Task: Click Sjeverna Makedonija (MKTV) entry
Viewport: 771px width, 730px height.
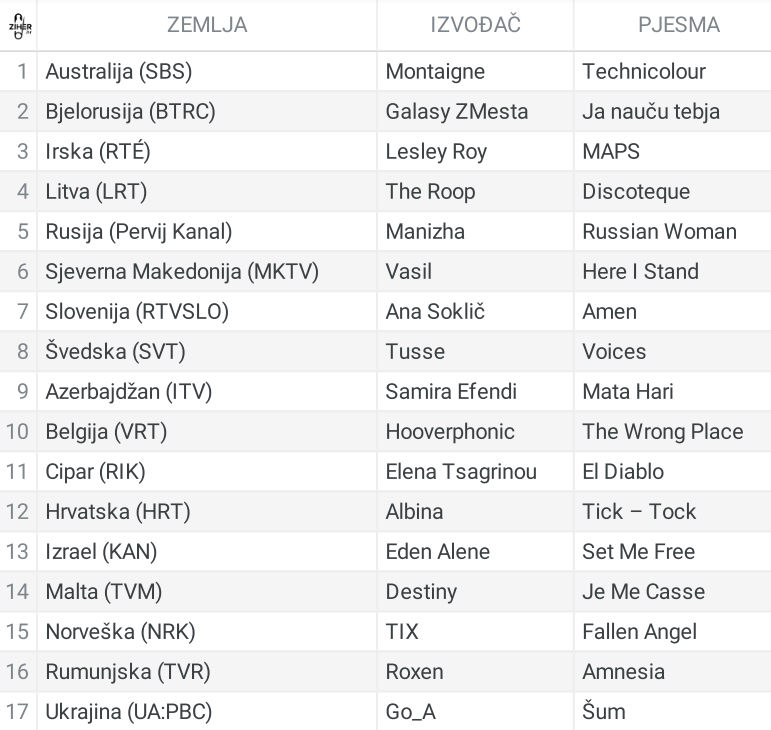Action: pos(182,272)
